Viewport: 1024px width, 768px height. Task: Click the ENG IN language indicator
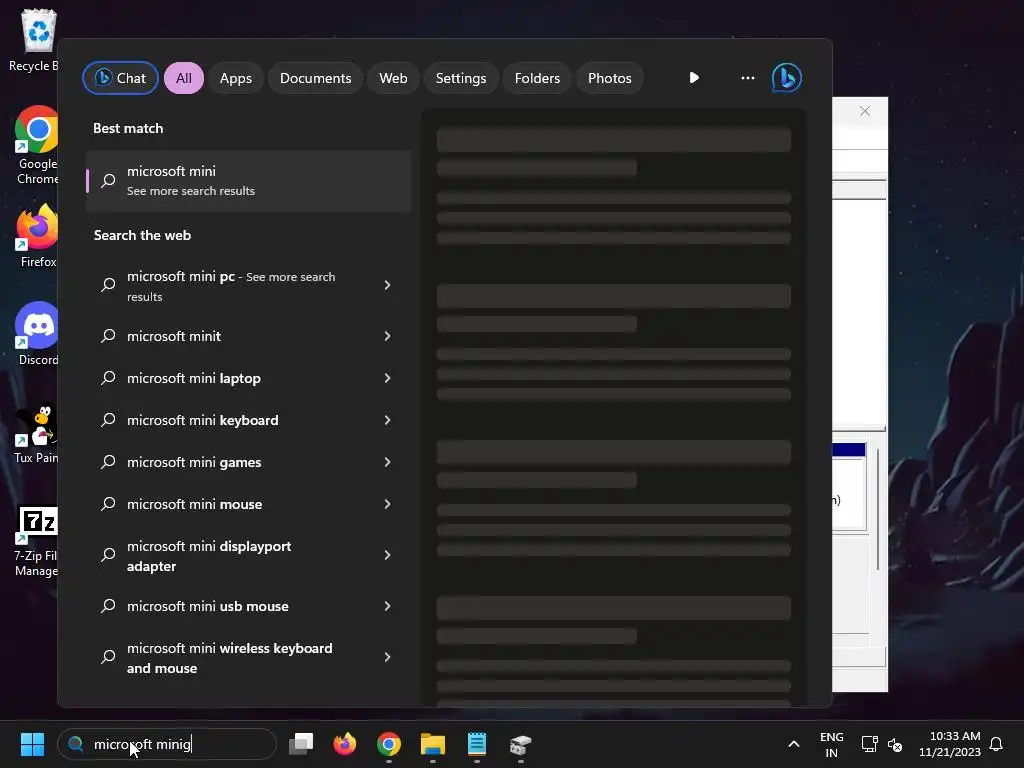point(831,744)
